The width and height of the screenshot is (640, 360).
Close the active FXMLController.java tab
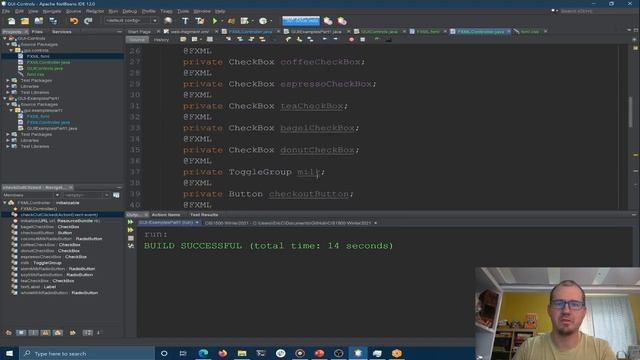[x=509, y=31]
